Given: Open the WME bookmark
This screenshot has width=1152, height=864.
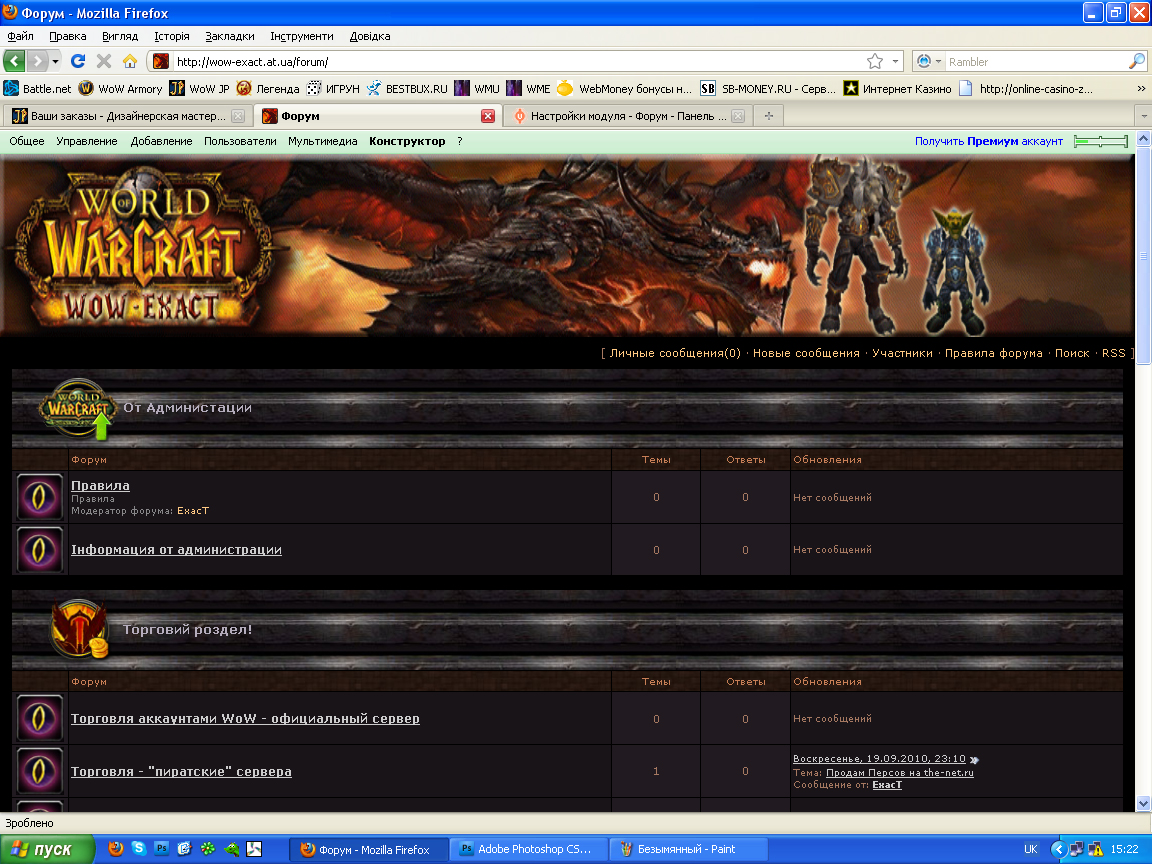Looking at the screenshot, I should pos(528,89).
